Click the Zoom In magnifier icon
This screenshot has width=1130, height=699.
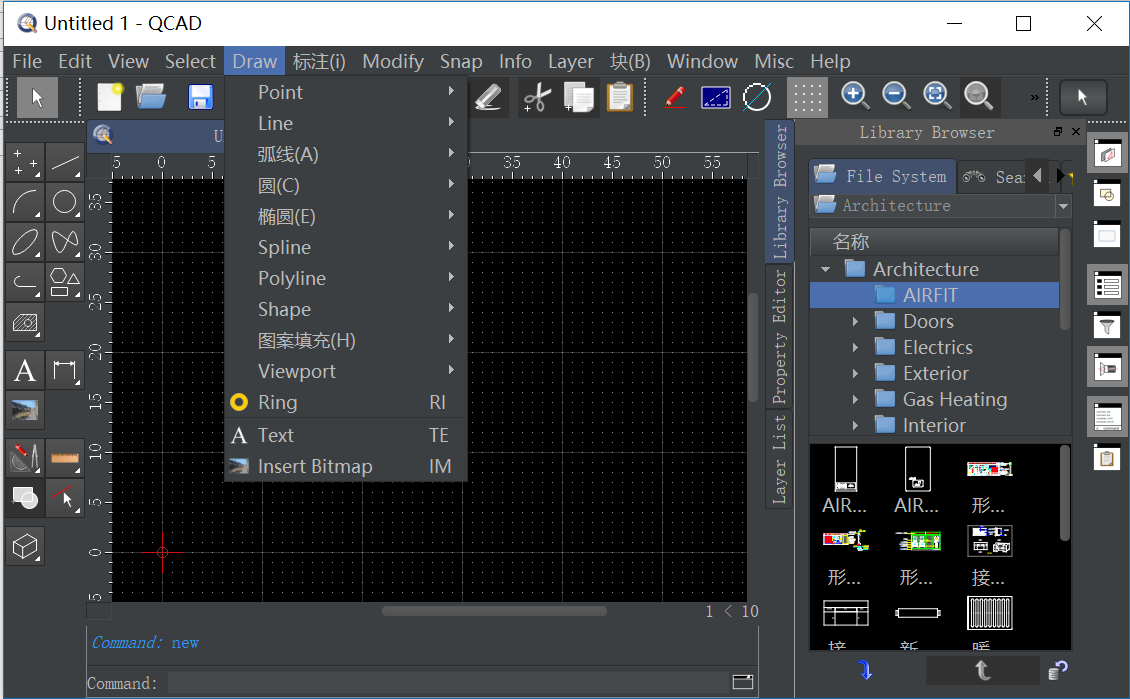pyautogui.click(x=854, y=96)
